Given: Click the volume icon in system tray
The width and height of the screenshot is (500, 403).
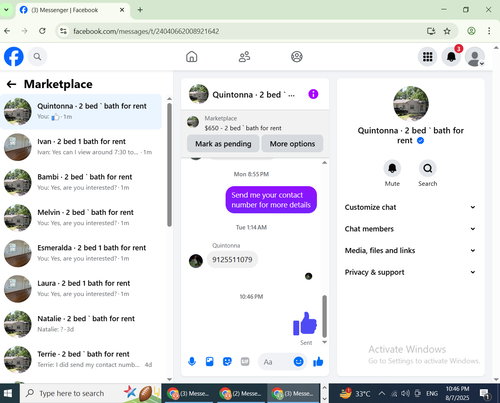Looking at the screenshot, I should 405,394.
